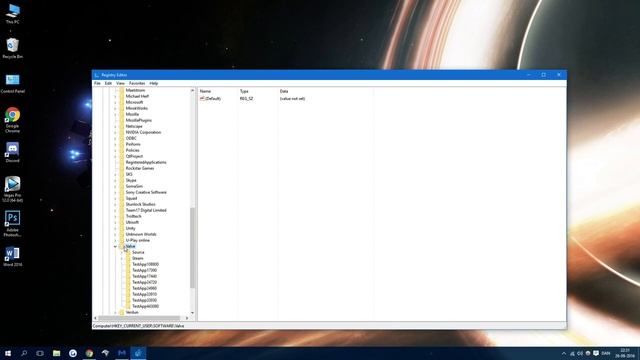Launch the Word 2016 desktop shortcut
This screenshot has width=640, height=360.
coord(13,256)
